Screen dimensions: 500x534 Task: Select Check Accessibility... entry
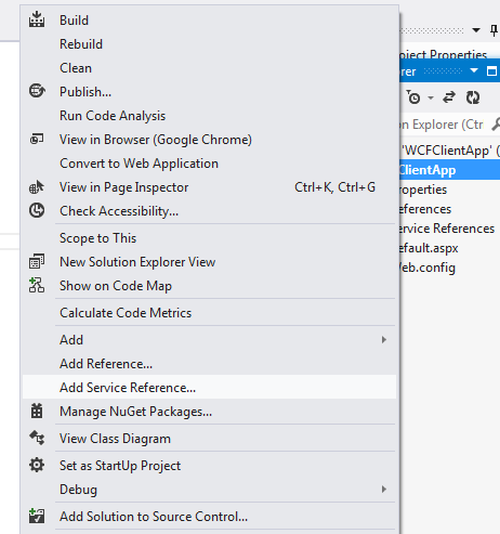click(x=209, y=211)
